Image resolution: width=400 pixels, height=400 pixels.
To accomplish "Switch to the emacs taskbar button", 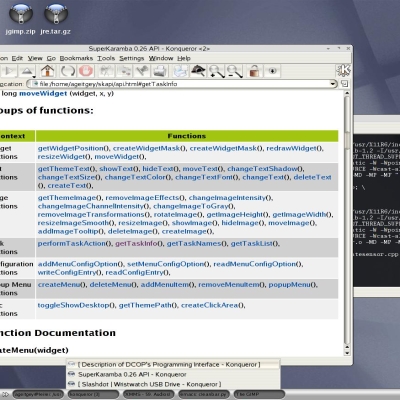I will tap(204, 394).
